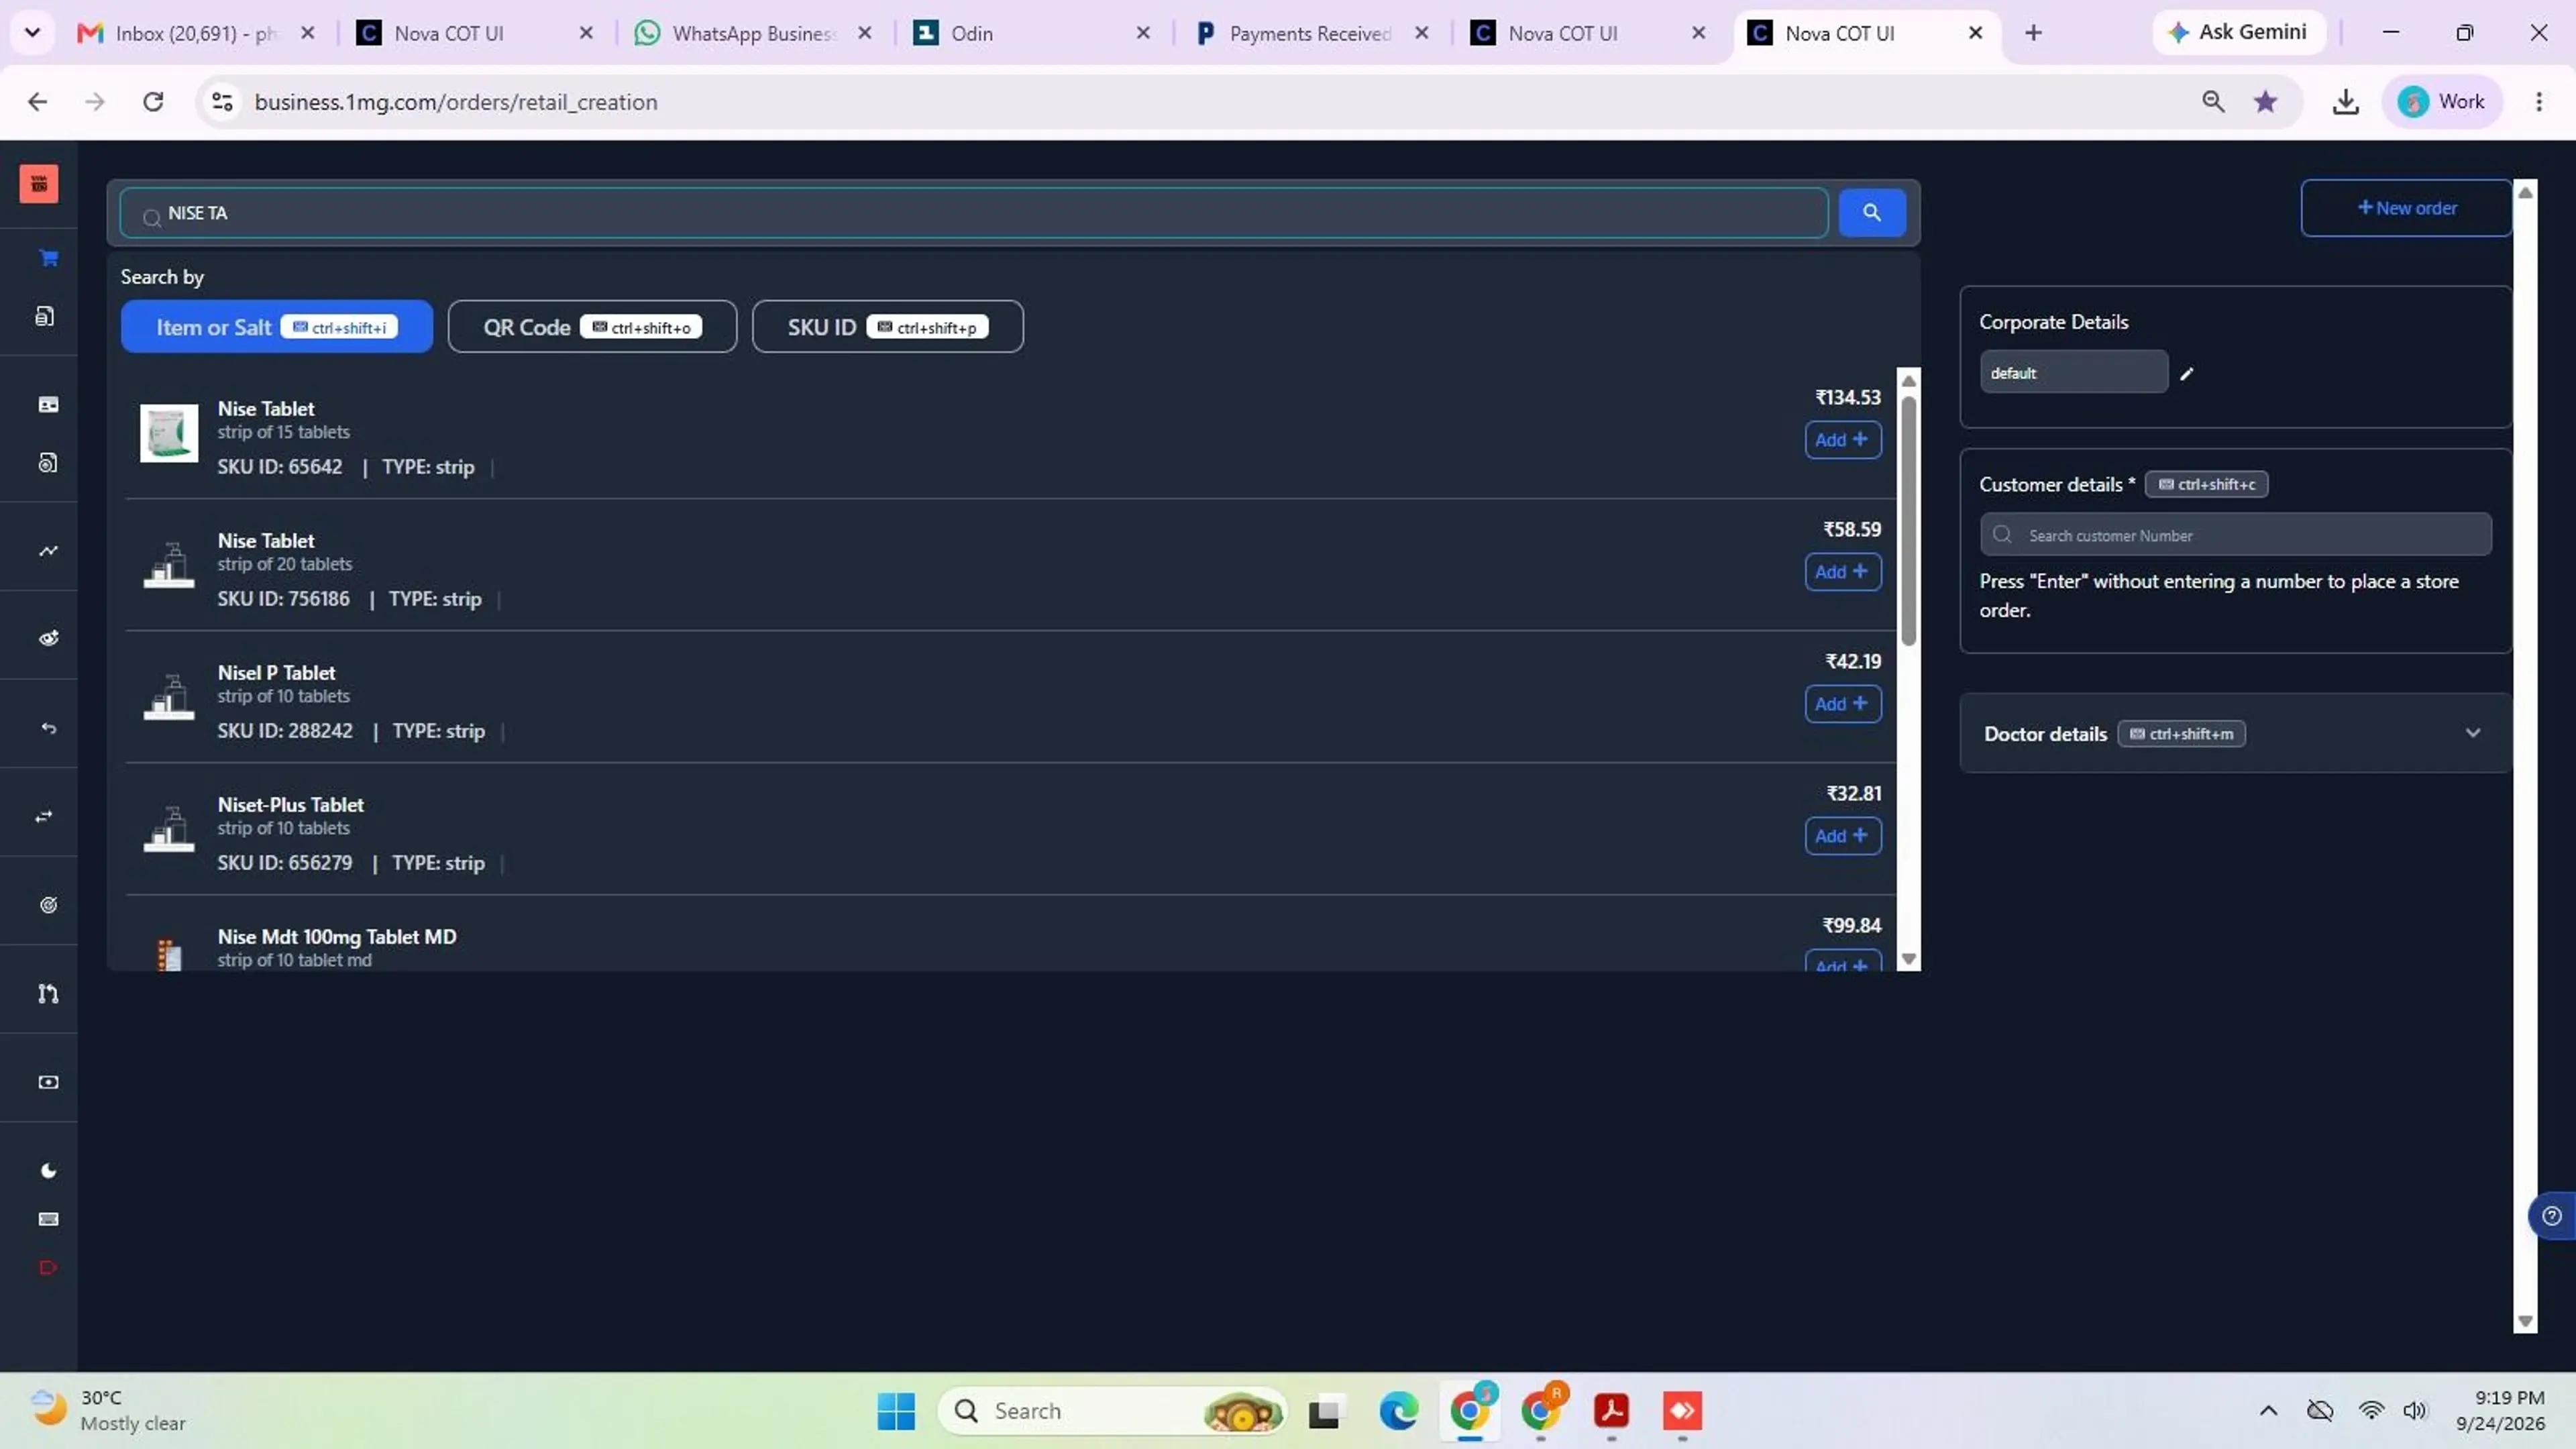The image size is (2576, 1449).
Task: Click the target icon in sidebar
Action: click(x=48, y=905)
